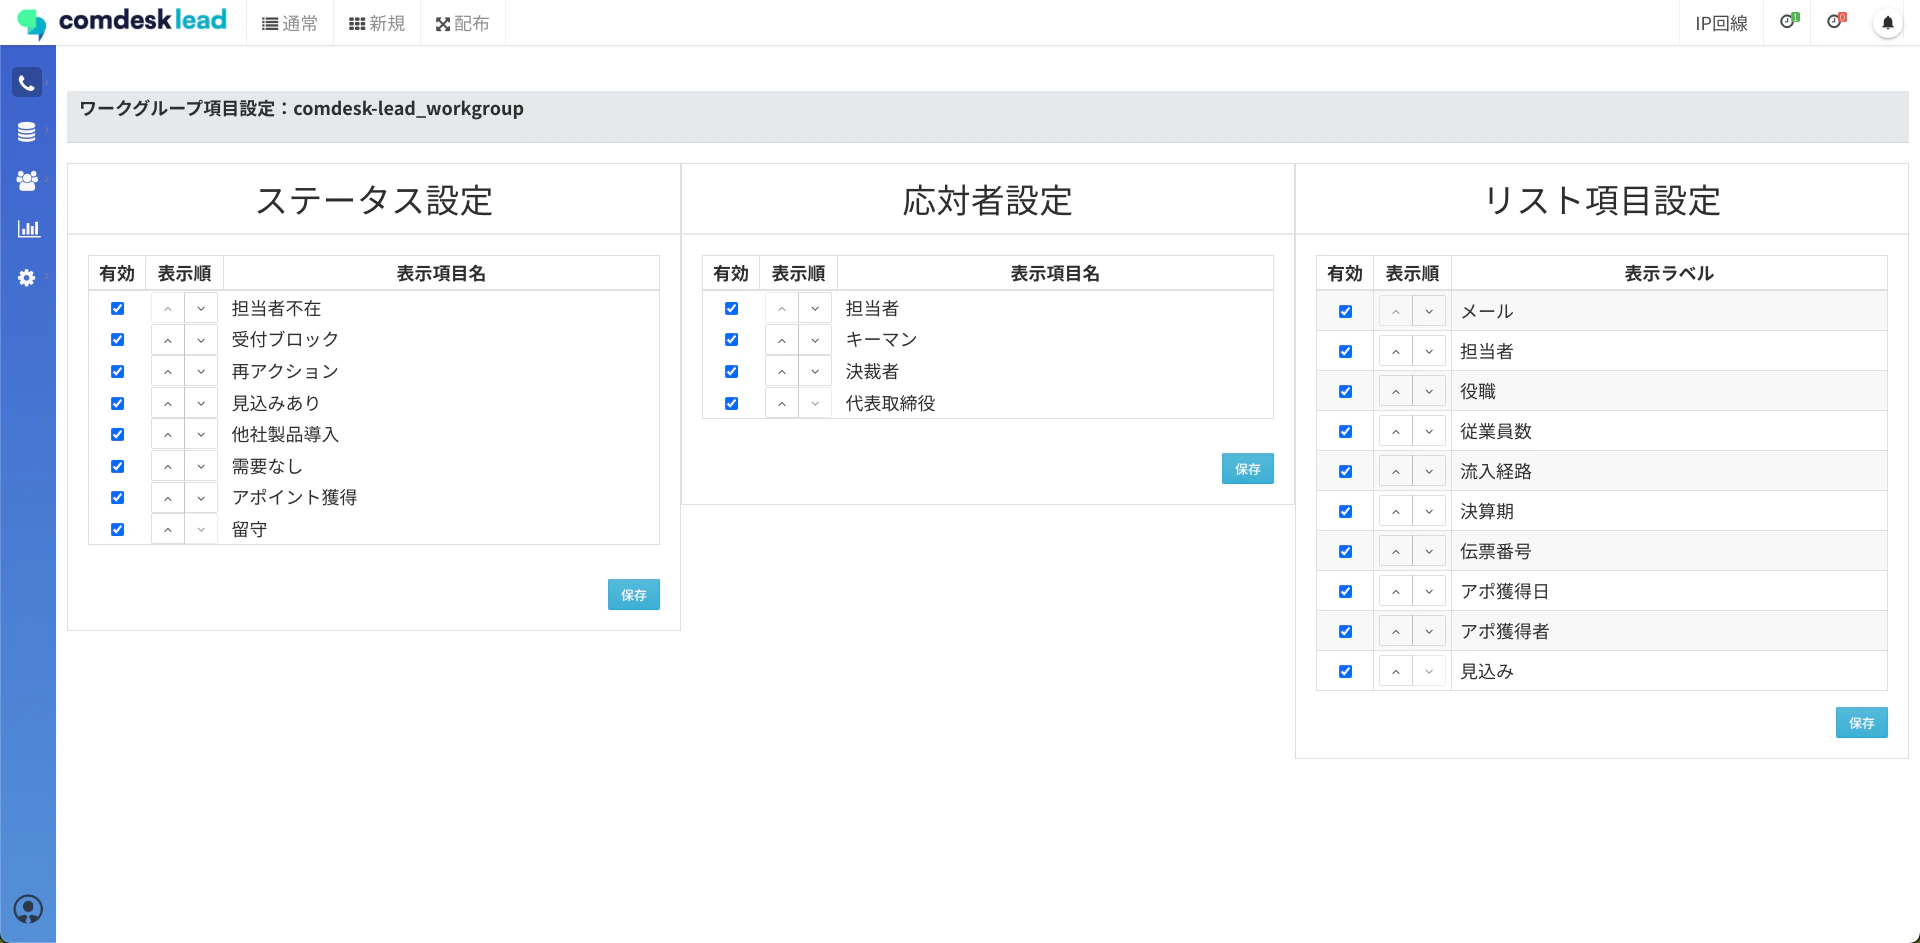Open the bar chart reports icon
Screen dimensions: 1920x943
pyautogui.click(x=28, y=228)
